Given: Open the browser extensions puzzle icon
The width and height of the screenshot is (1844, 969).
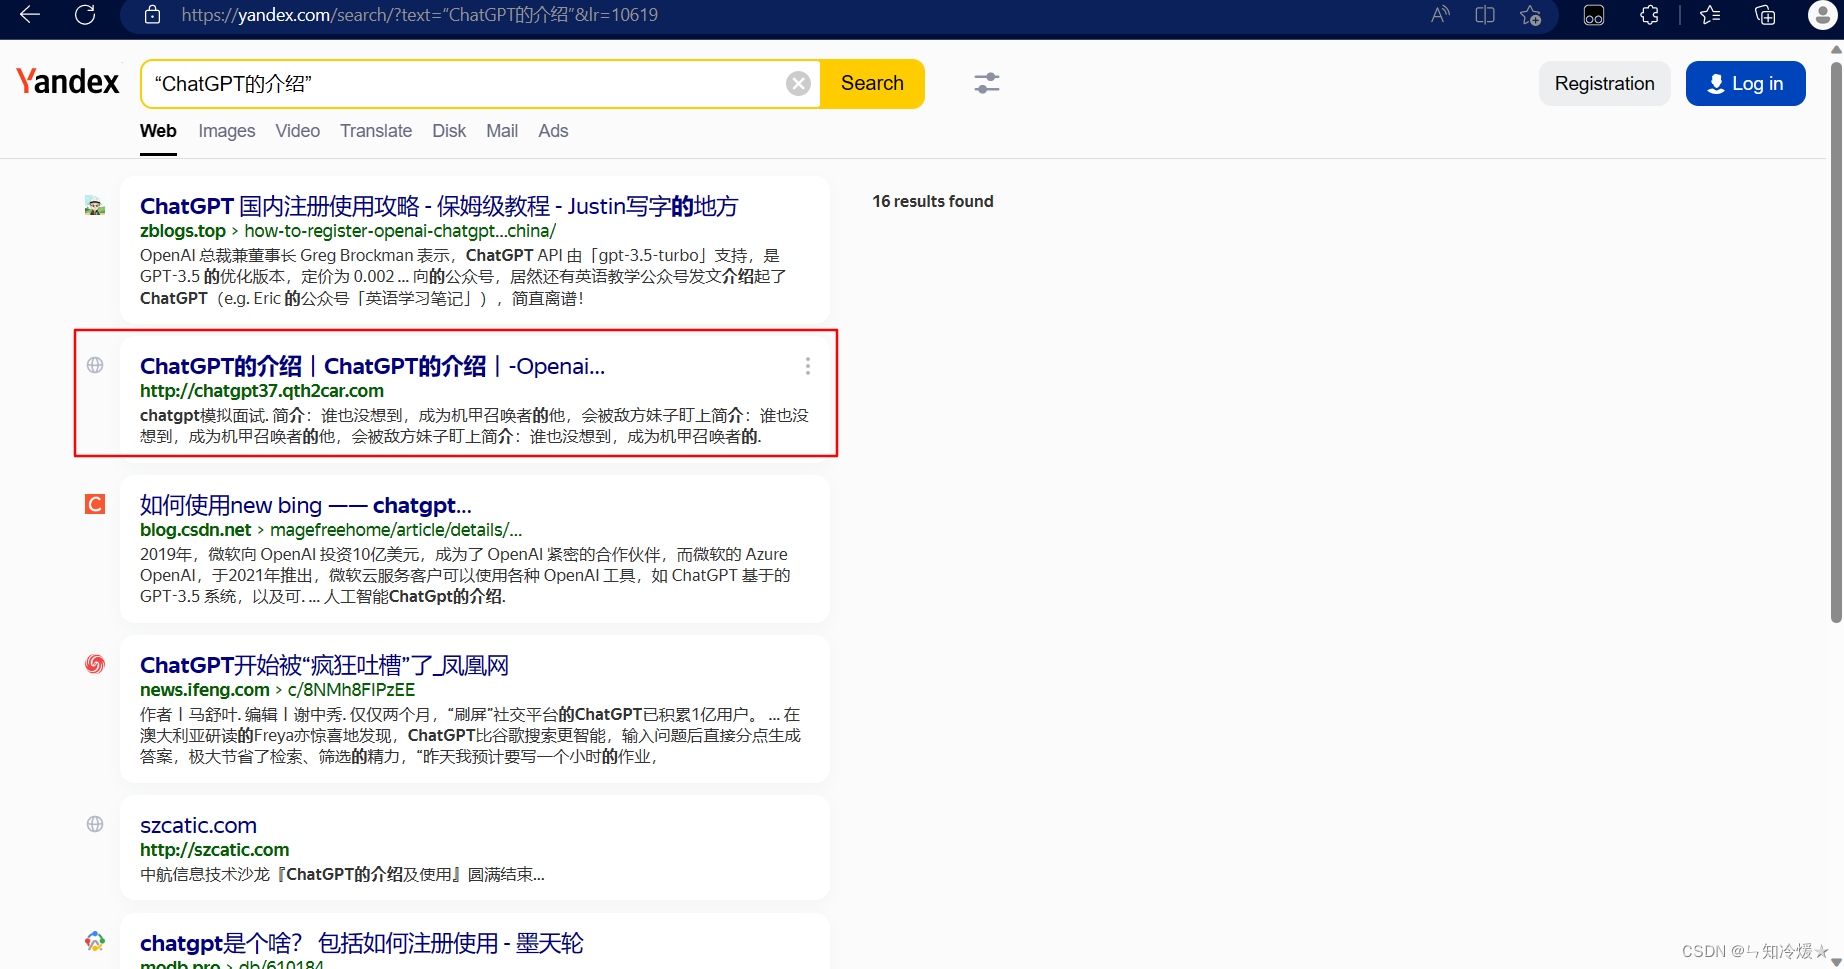Looking at the screenshot, I should [x=1649, y=15].
